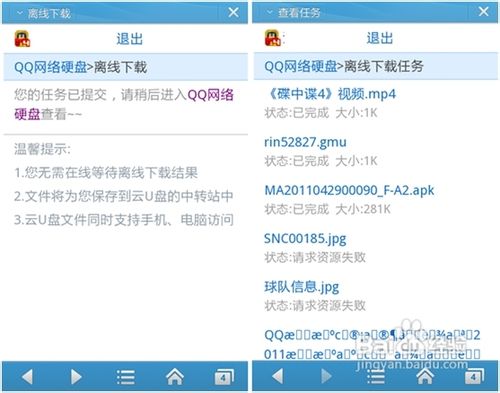Image resolution: width=500 pixels, height=393 pixels.
Task: Open MA2011042900090_F-A2.apk task
Action: tap(349, 190)
